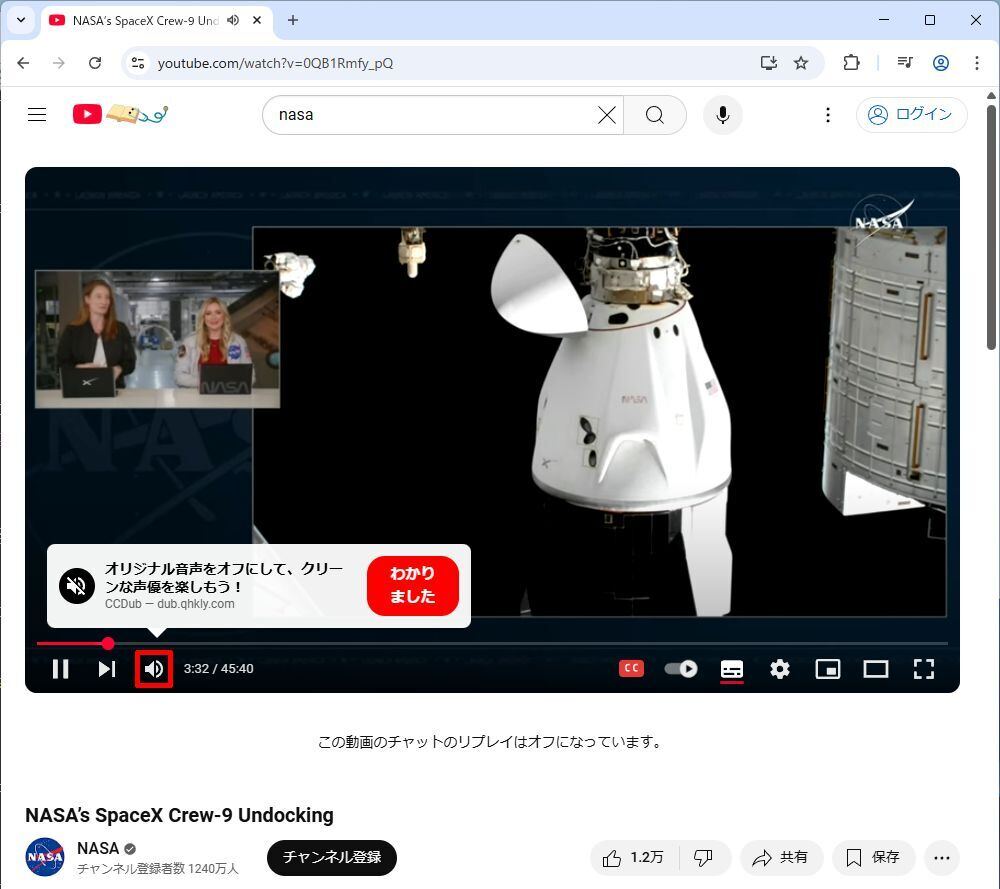This screenshot has height=889, width=1000.
Task: Go back in browser history
Action: [24, 62]
